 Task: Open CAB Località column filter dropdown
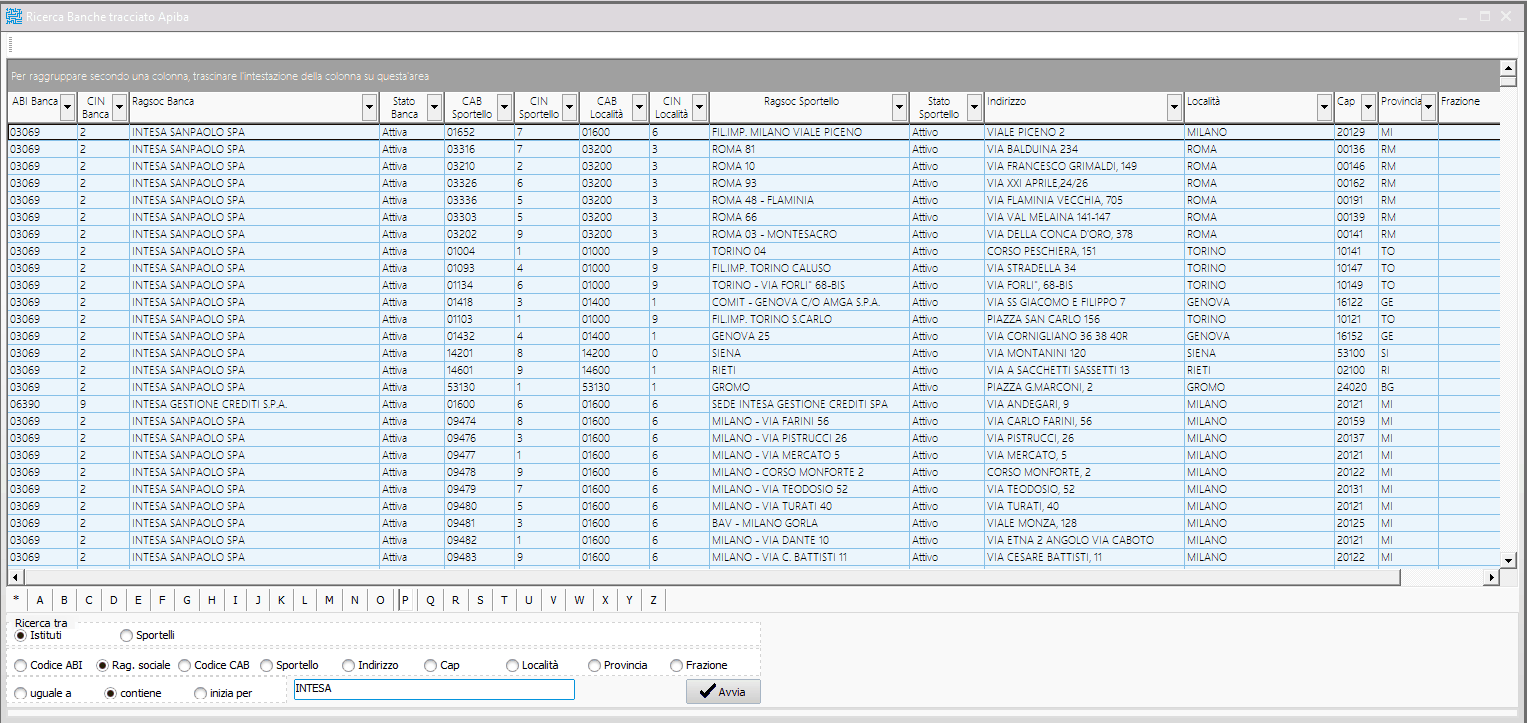point(639,106)
